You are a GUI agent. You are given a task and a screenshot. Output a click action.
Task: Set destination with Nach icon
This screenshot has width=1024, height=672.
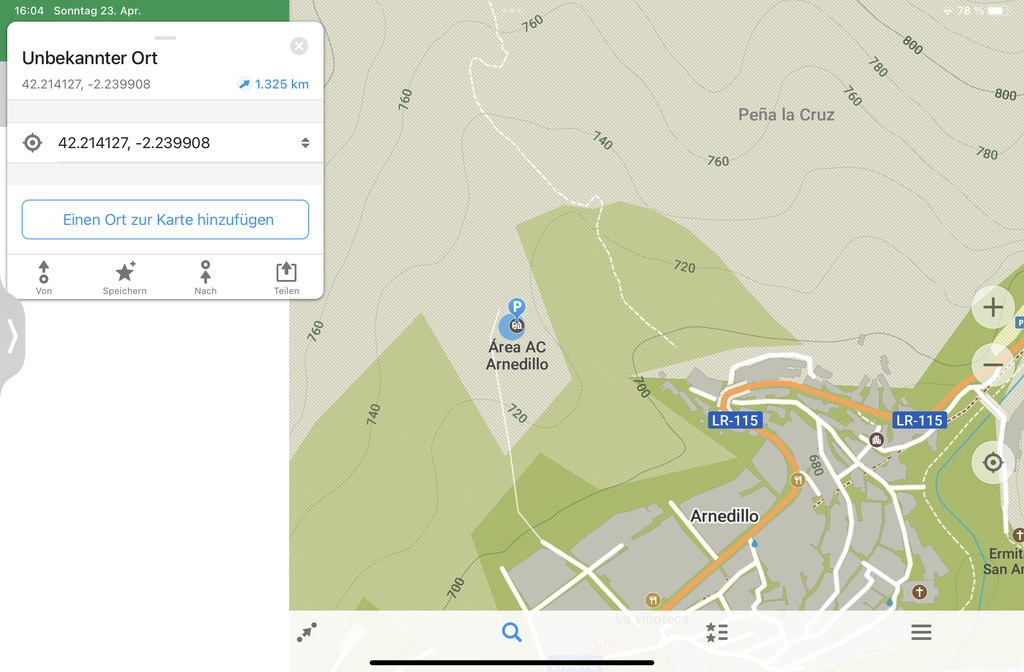[x=205, y=278]
